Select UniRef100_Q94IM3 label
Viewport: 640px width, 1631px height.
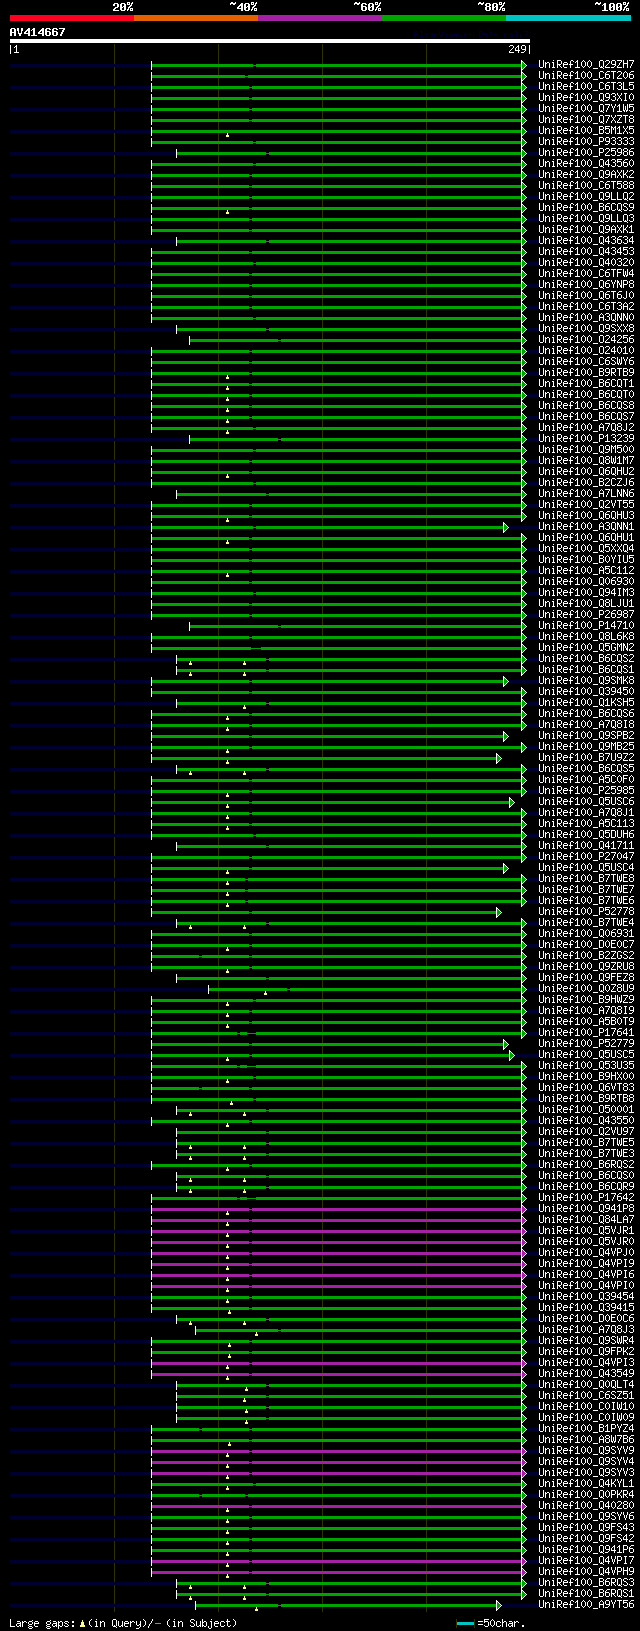[x=586, y=593]
